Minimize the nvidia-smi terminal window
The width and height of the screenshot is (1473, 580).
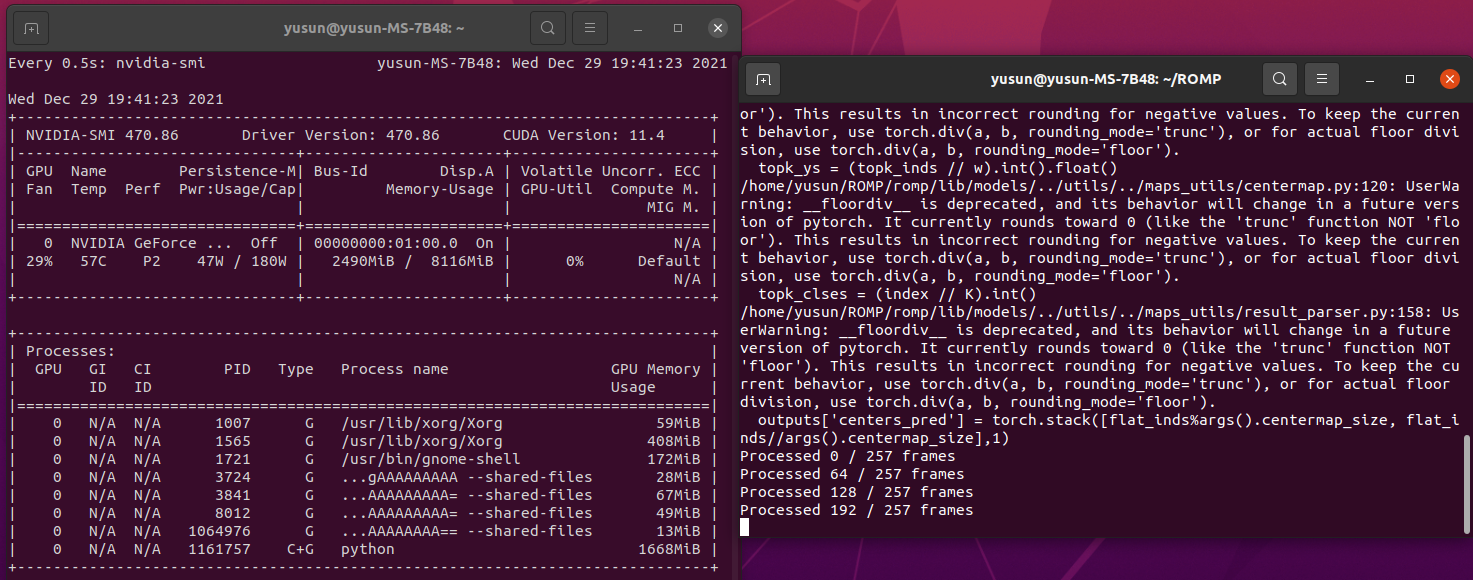point(638,27)
